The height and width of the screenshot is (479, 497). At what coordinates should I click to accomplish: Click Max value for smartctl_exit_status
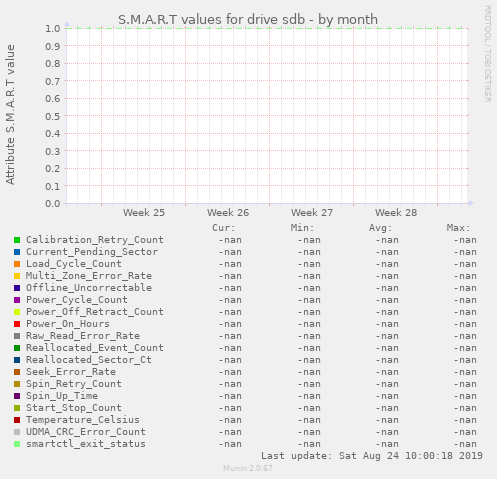(465, 444)
